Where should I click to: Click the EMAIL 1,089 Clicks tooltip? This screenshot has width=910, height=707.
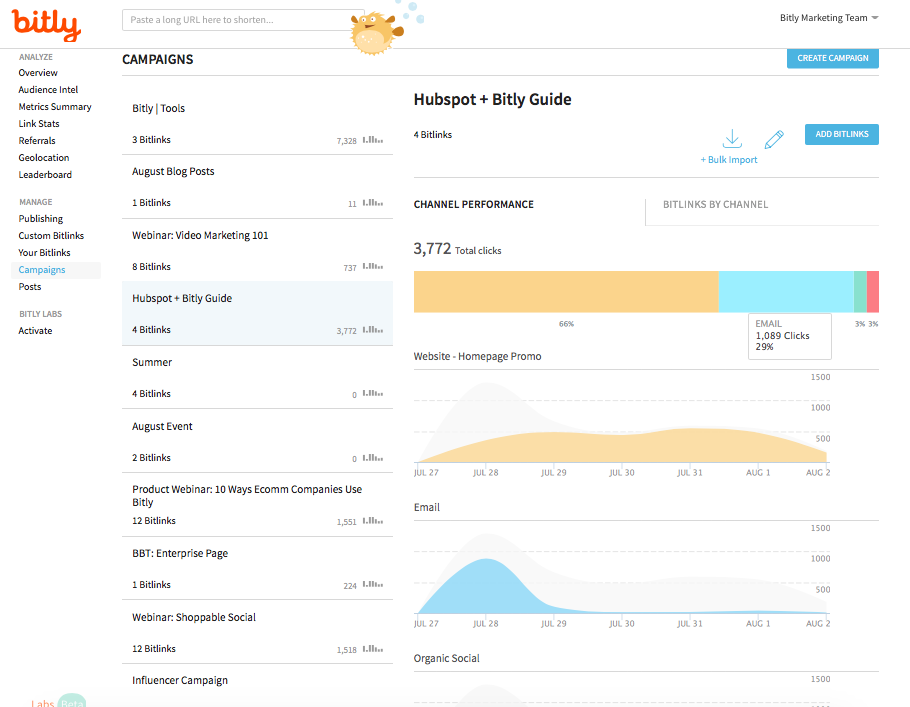789,336
